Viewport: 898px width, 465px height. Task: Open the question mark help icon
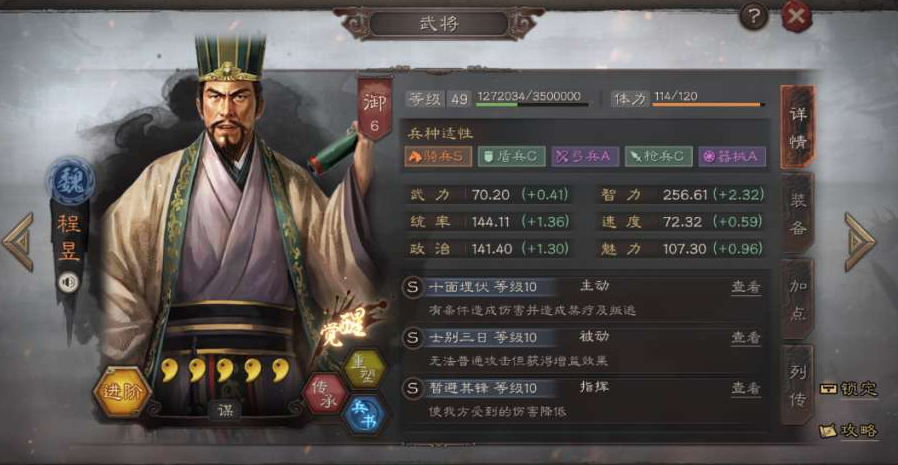coord(754,17)
